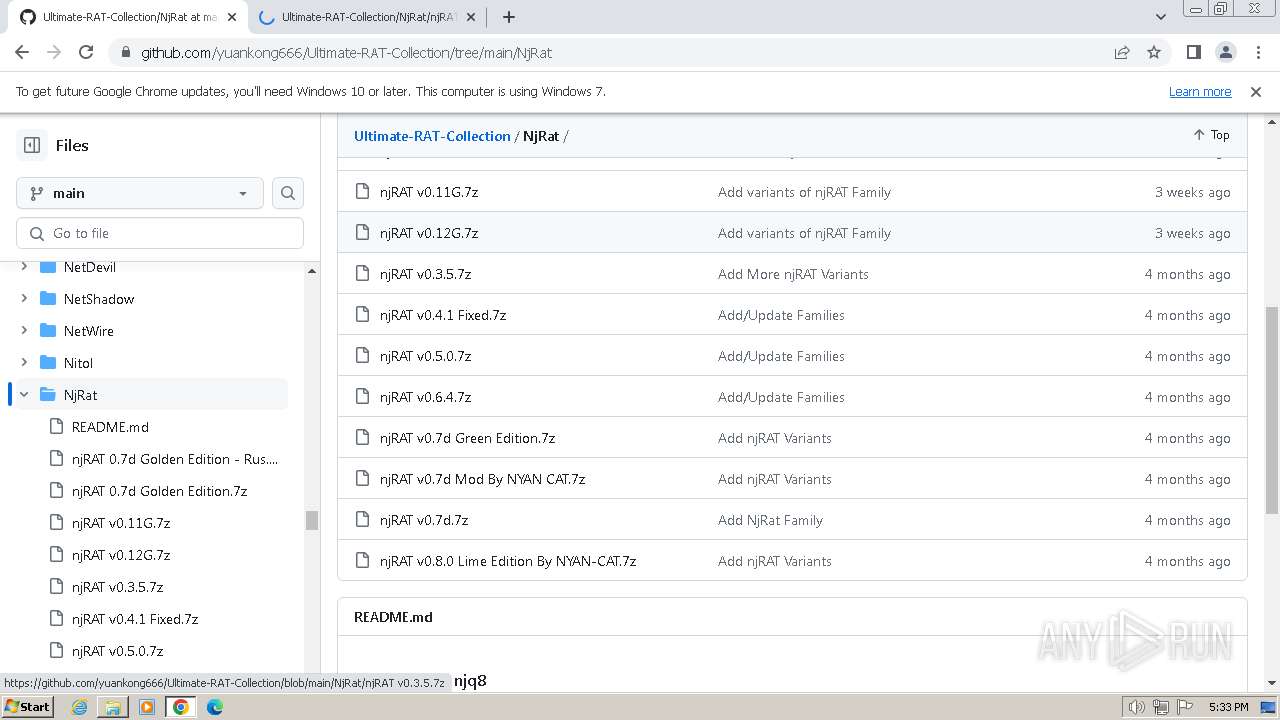Launch Internet Explorer from the taskbar
The height and width of the screenshot is (720, 1280).
click(79, 707)
